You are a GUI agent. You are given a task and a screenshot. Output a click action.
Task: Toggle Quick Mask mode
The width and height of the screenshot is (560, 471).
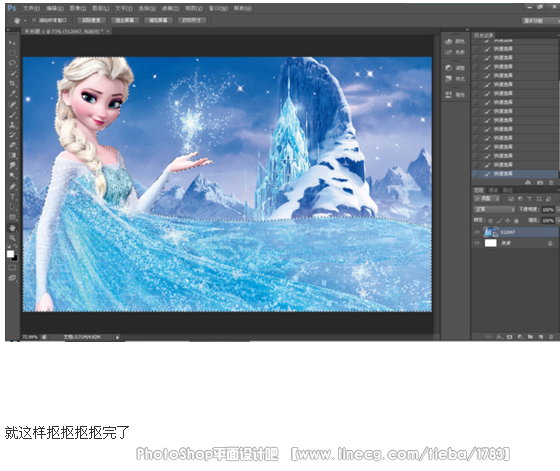(12, 267)
